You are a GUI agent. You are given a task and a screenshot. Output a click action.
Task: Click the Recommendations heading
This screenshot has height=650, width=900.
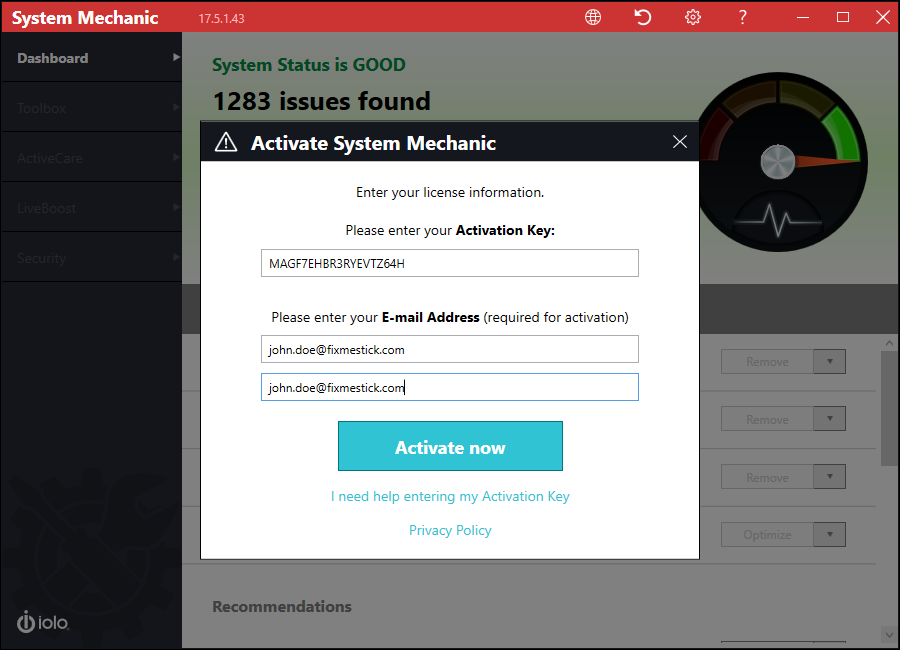(x=282, y=606)
